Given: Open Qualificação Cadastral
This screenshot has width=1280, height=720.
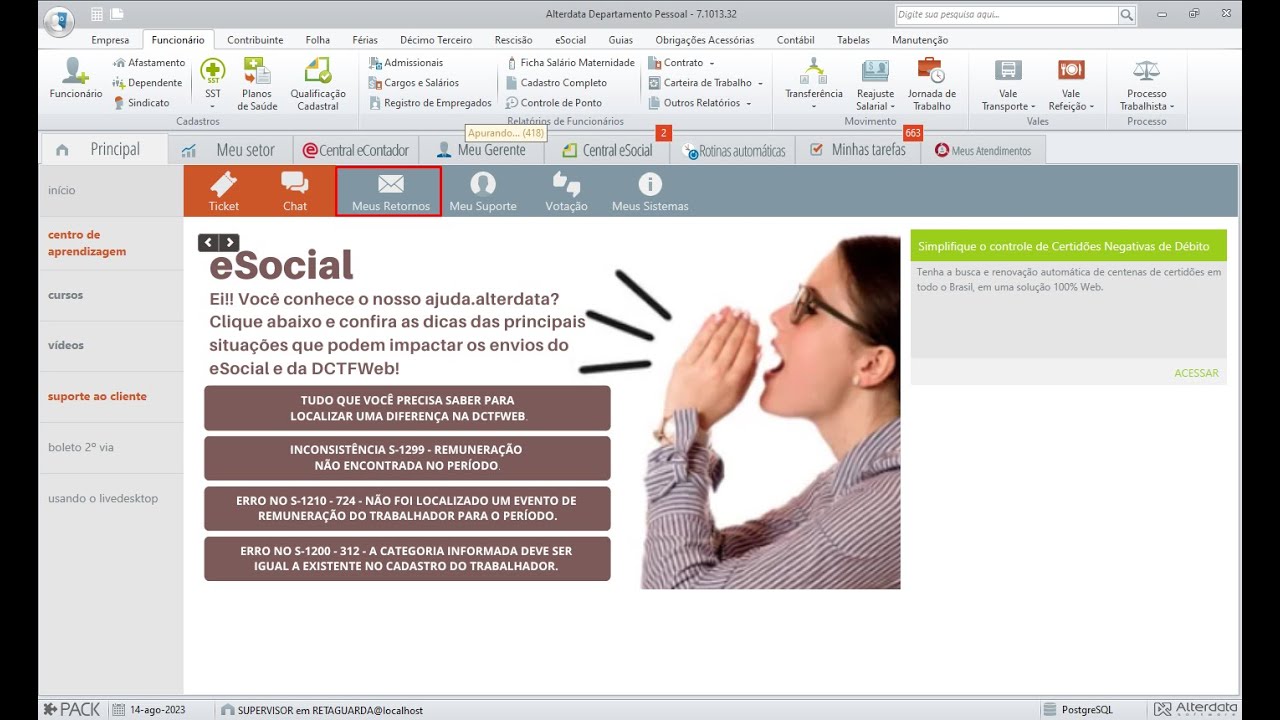Looking at the screenshot, I should point(318,84).
